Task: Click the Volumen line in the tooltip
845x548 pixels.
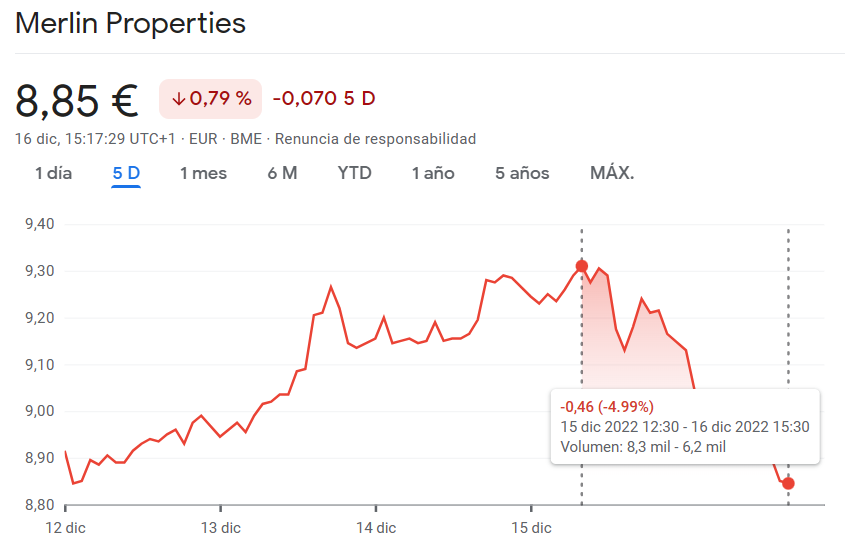Action: (643, 447)
